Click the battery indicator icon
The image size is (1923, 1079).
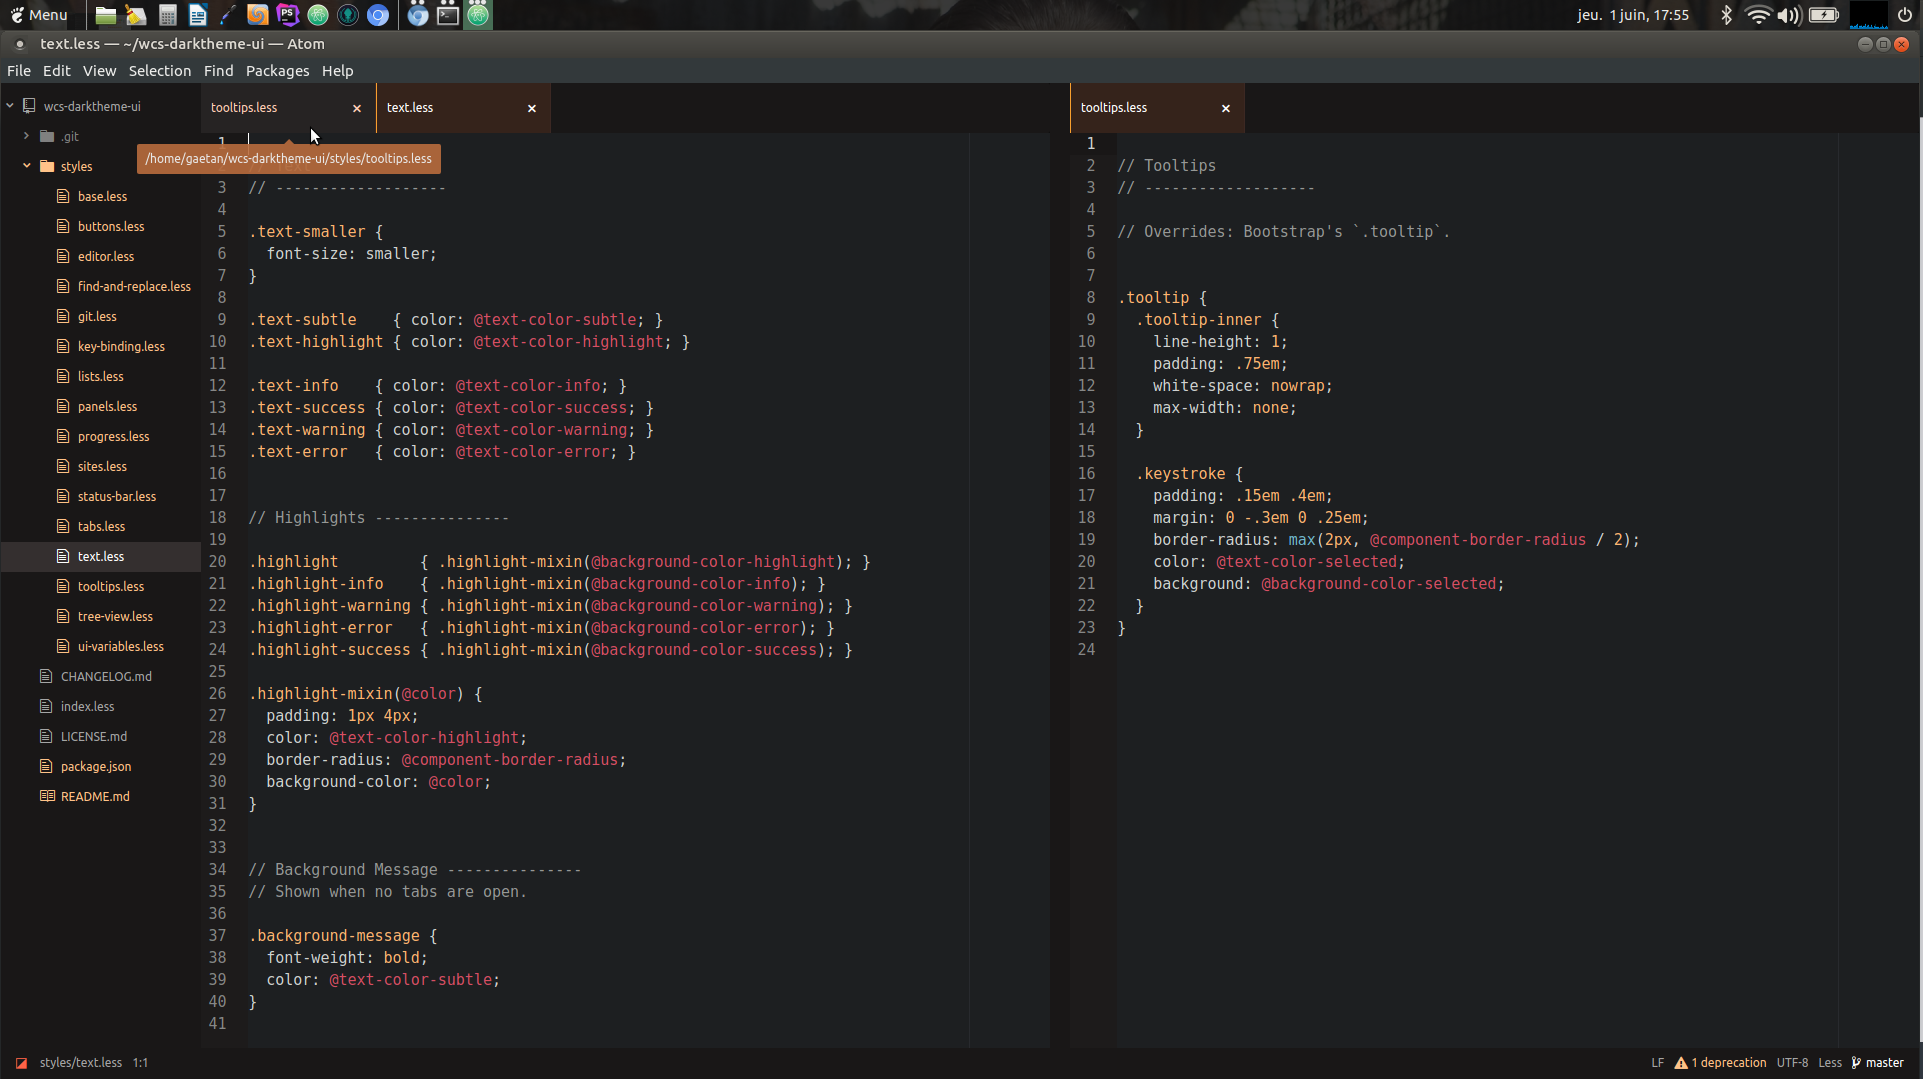coord(1823,15)
